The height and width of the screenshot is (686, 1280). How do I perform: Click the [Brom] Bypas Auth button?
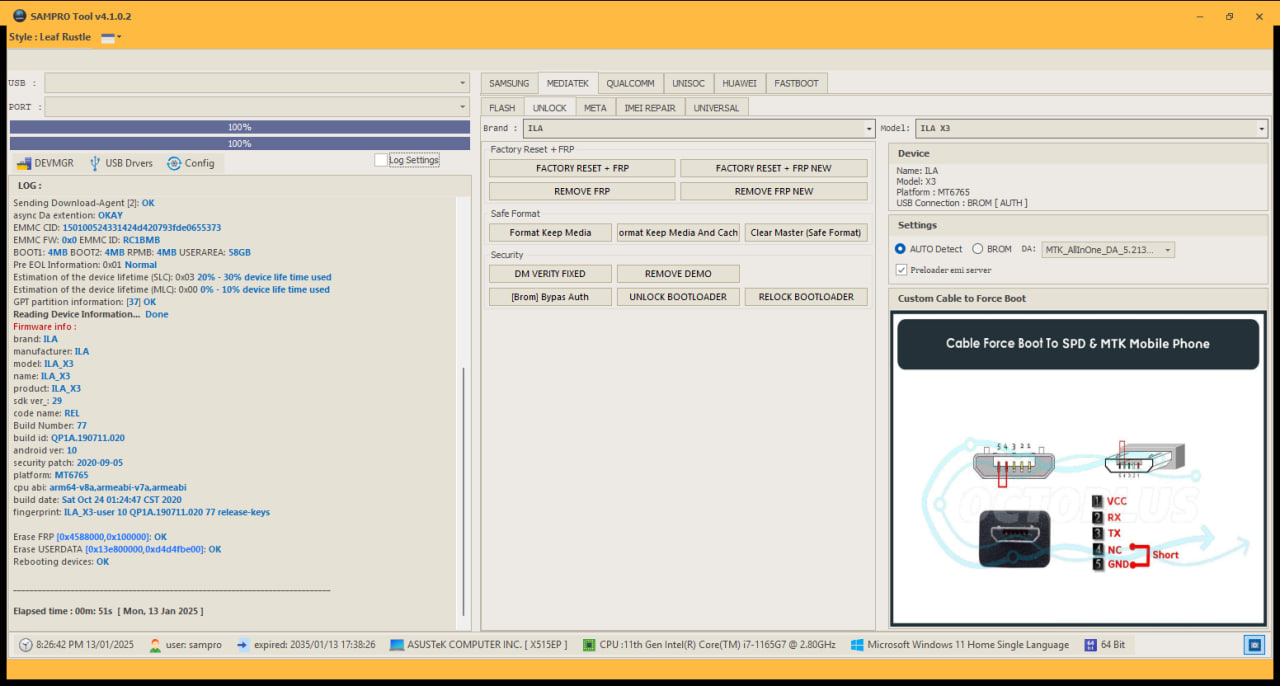coord(550,297)
